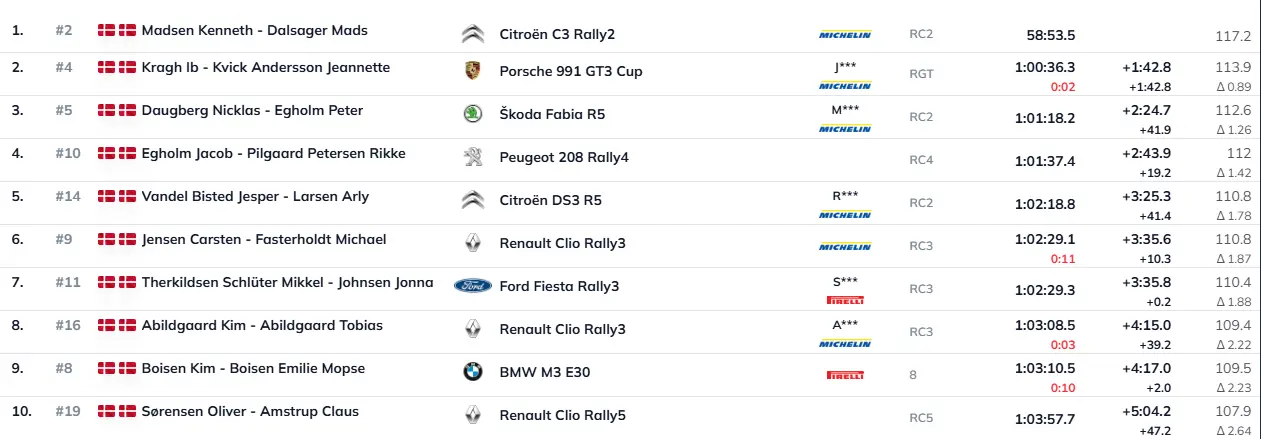1261x439 pixels.
Task: Click the Citroën DS3 R5 car name
Action: [552, 200]
